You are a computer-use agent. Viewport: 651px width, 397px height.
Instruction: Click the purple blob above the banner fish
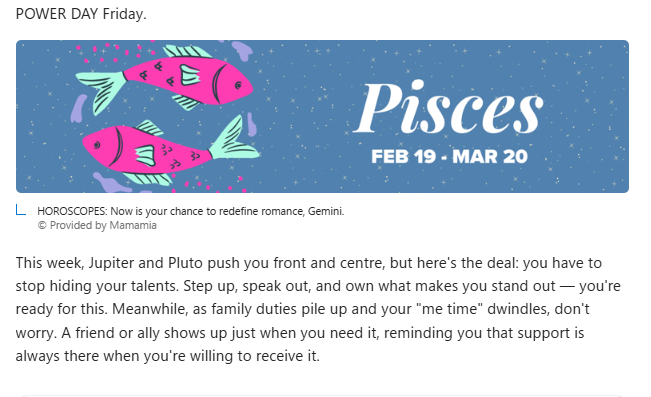pyautogui.click(x=242, y=51)
